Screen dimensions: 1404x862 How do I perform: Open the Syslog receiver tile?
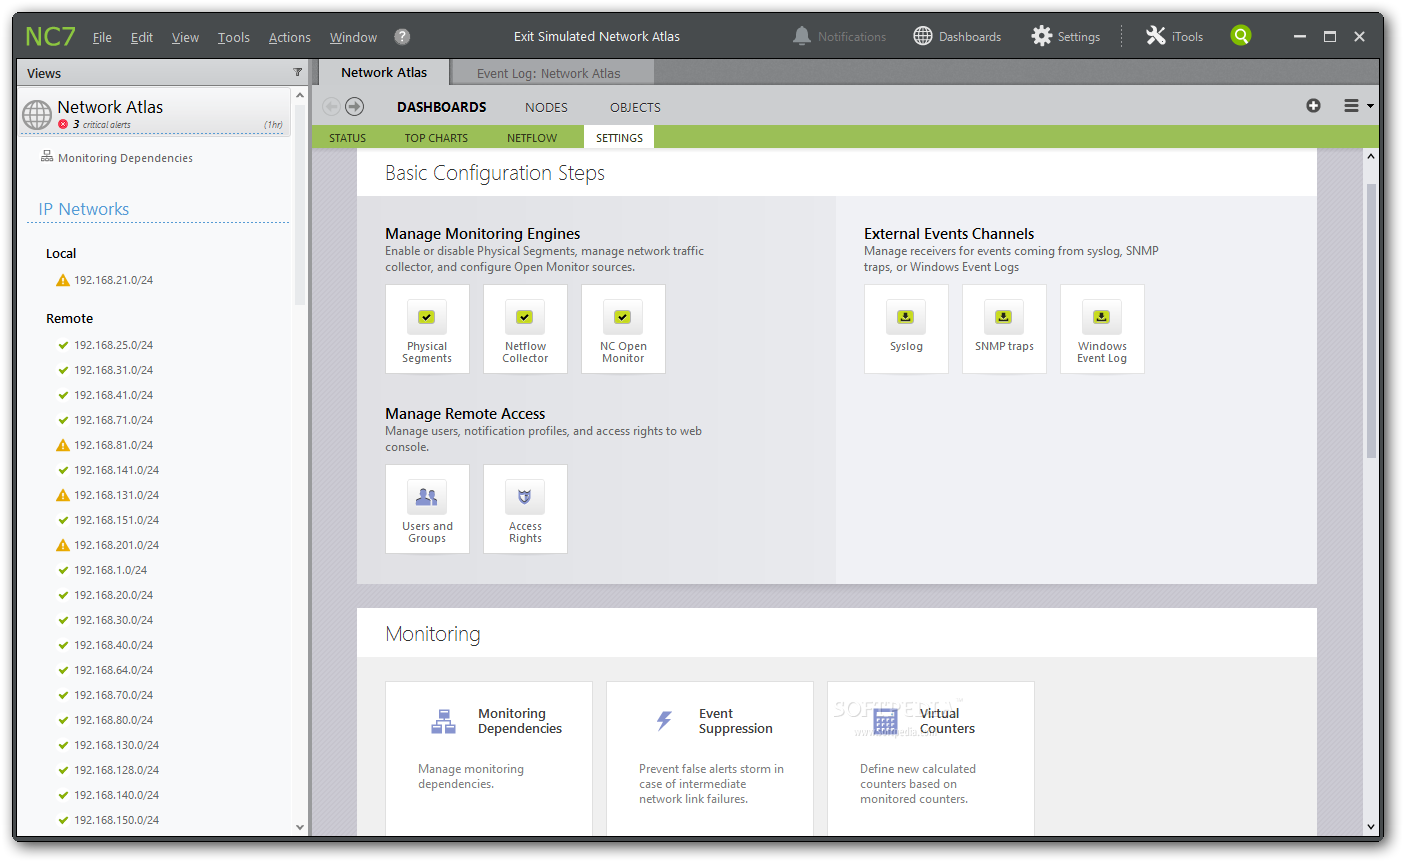point(906,329)
